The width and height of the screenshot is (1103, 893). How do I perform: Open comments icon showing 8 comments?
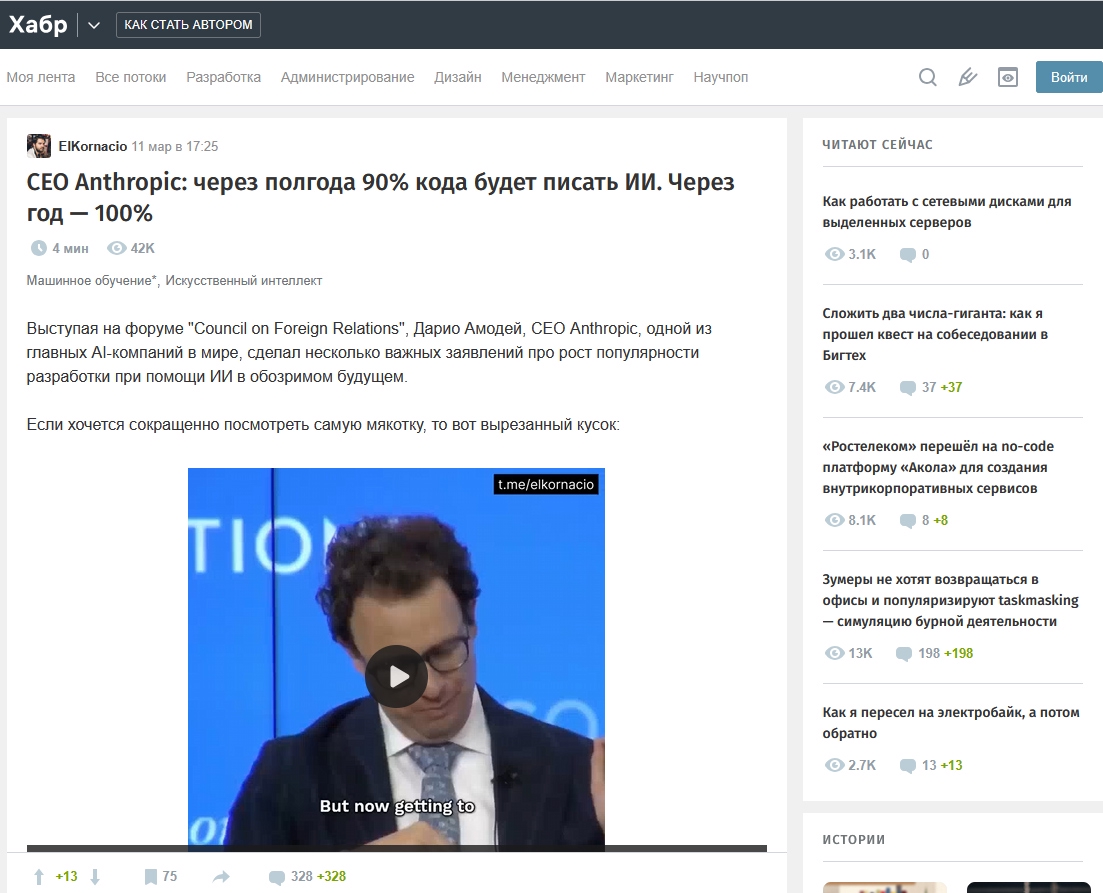(x=908, y=521)
